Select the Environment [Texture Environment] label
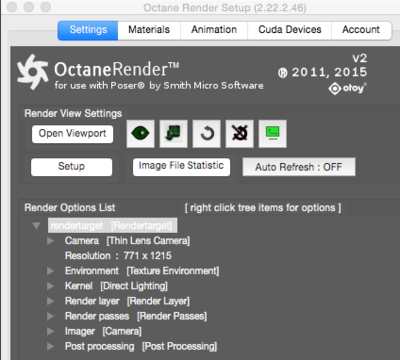This screenshot has height=360, width=400. (x=142, y=271)
